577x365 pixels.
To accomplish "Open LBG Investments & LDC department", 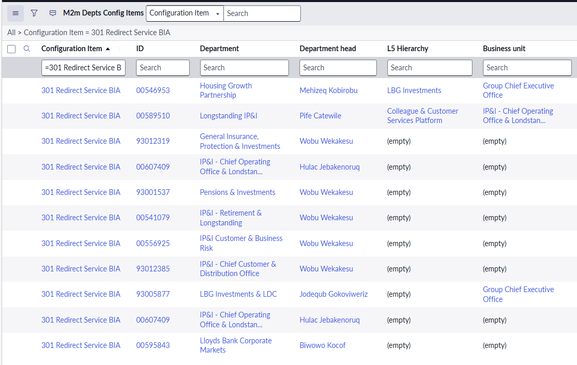I will (x=238, y=294).
